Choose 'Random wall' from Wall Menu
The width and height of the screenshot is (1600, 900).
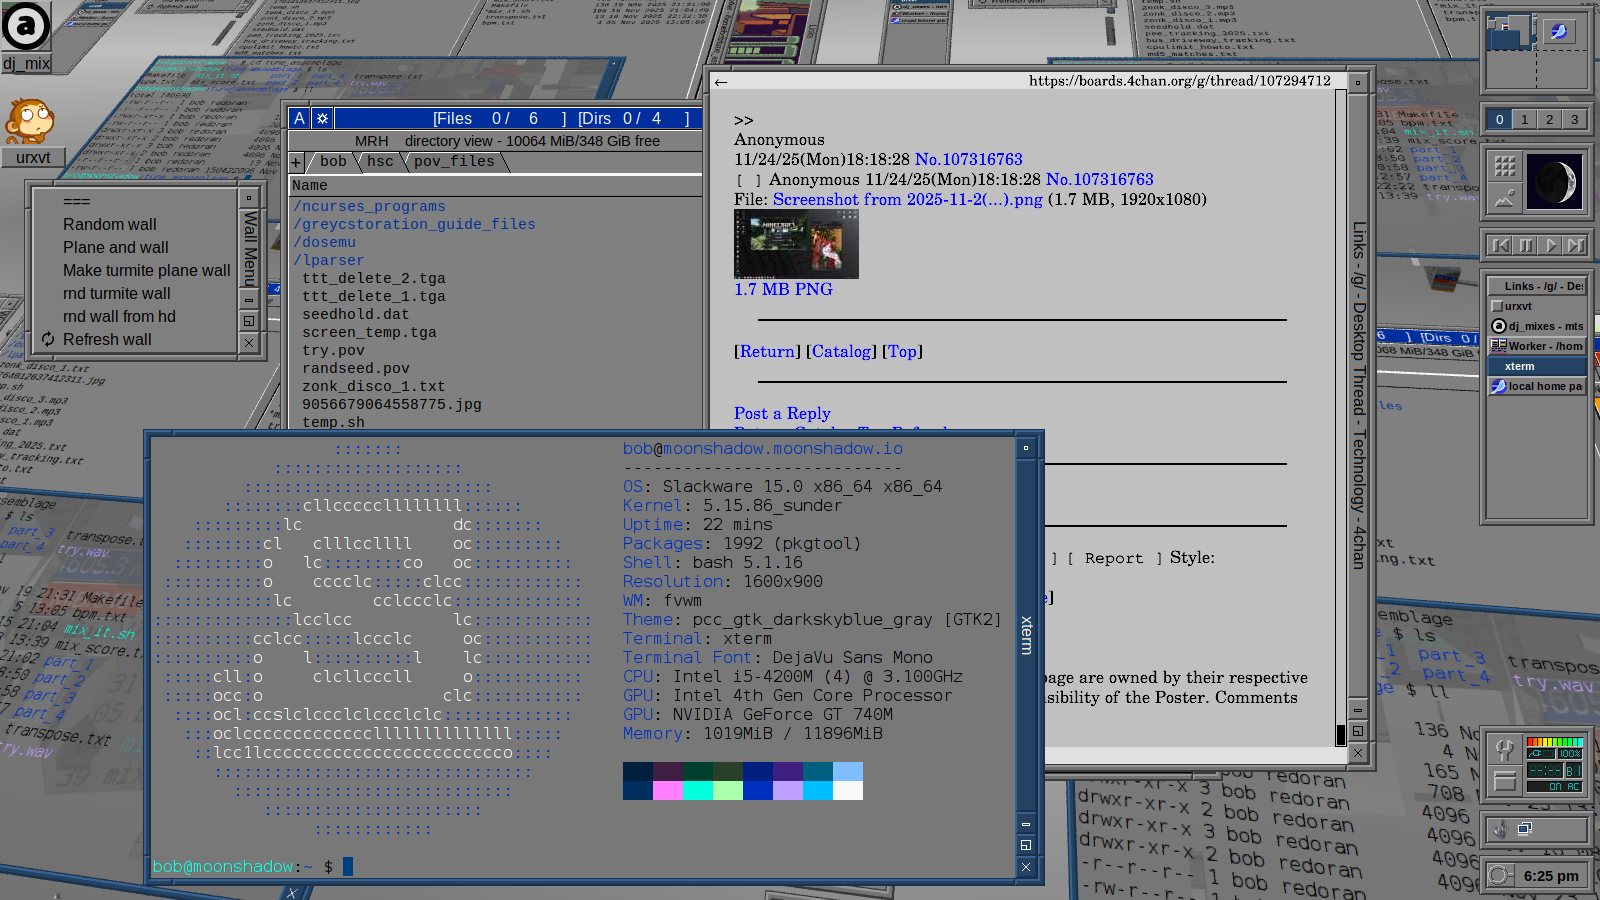(x=110, y=225)
